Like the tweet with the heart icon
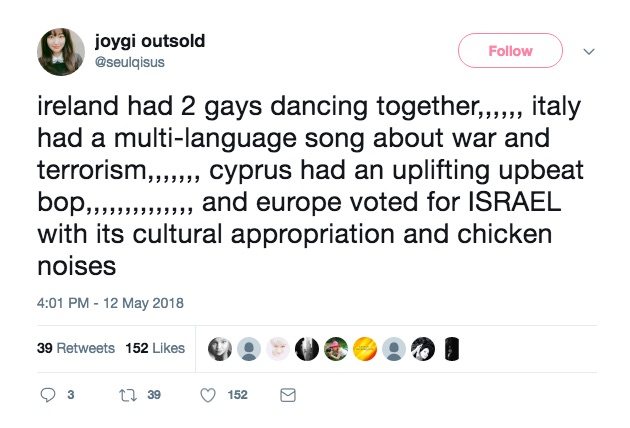630x428 pixels. pos(208,395)
